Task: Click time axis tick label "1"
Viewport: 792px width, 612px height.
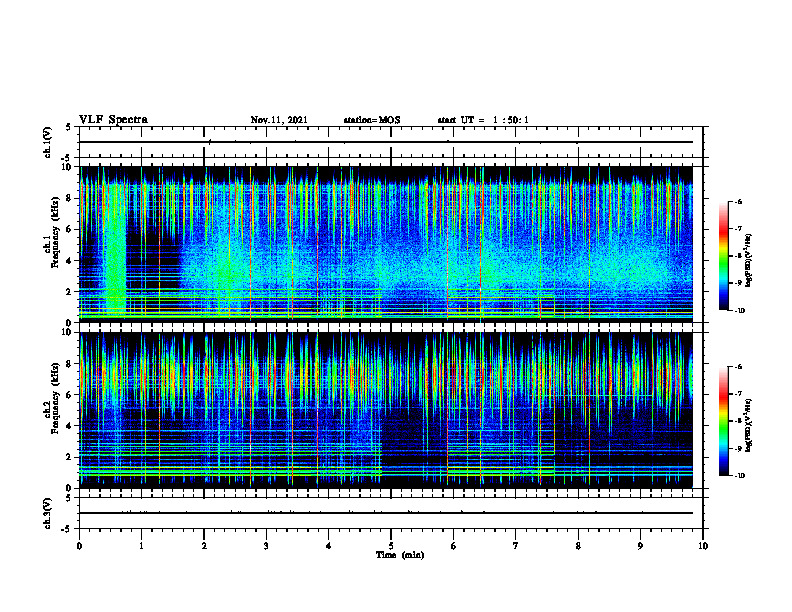Action: click(x=142, y=546)
